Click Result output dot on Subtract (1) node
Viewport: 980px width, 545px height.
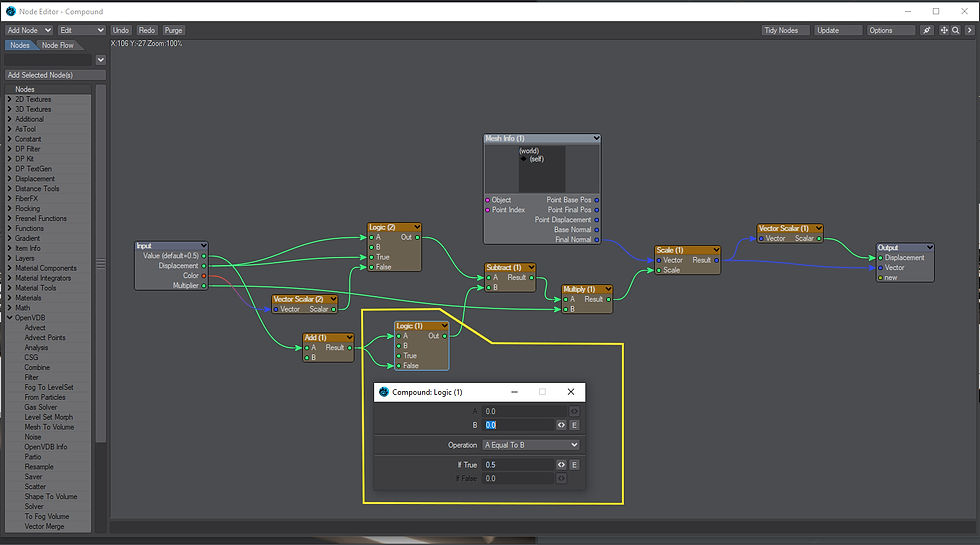coord(532,278)
